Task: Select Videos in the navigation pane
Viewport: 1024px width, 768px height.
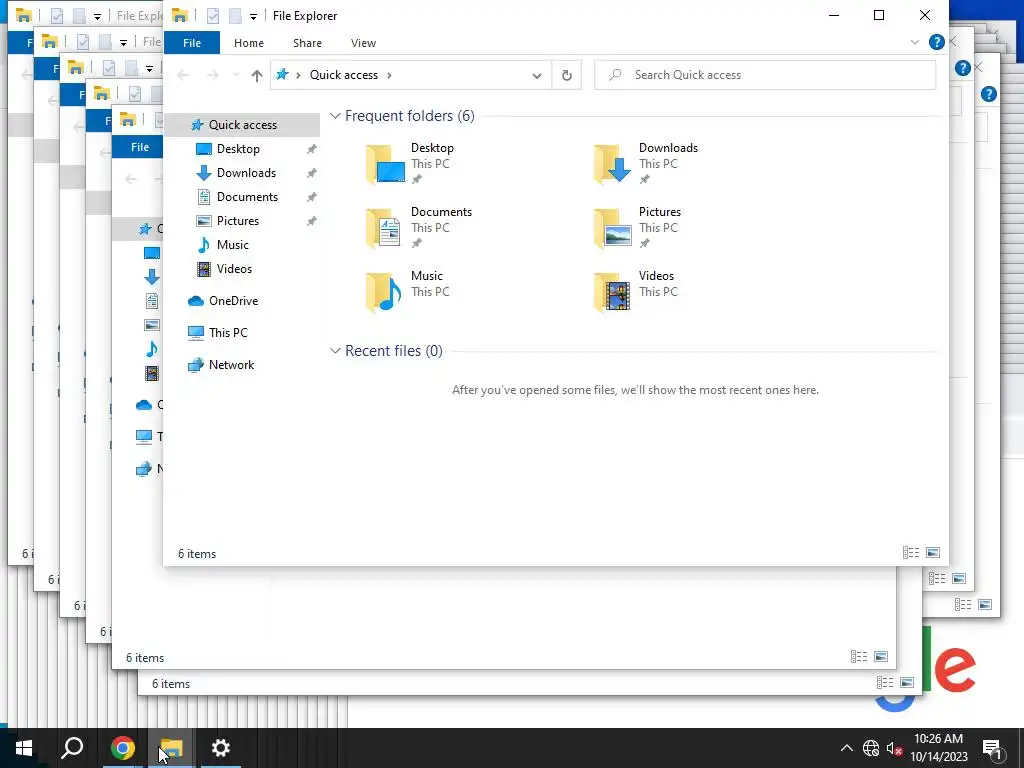Action: [234, 269]
